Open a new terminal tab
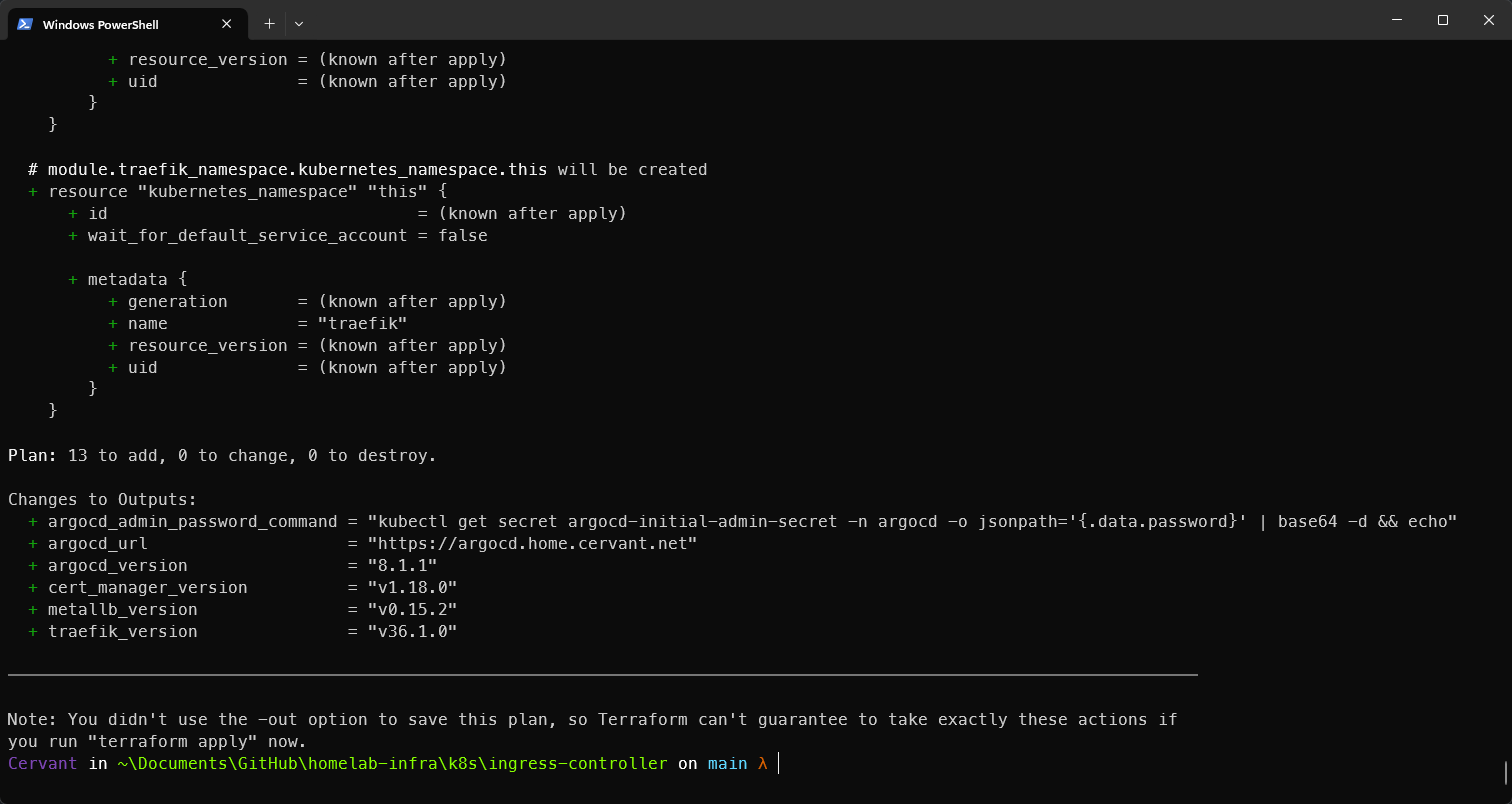The image size is (1512, 804). point(269,23)
